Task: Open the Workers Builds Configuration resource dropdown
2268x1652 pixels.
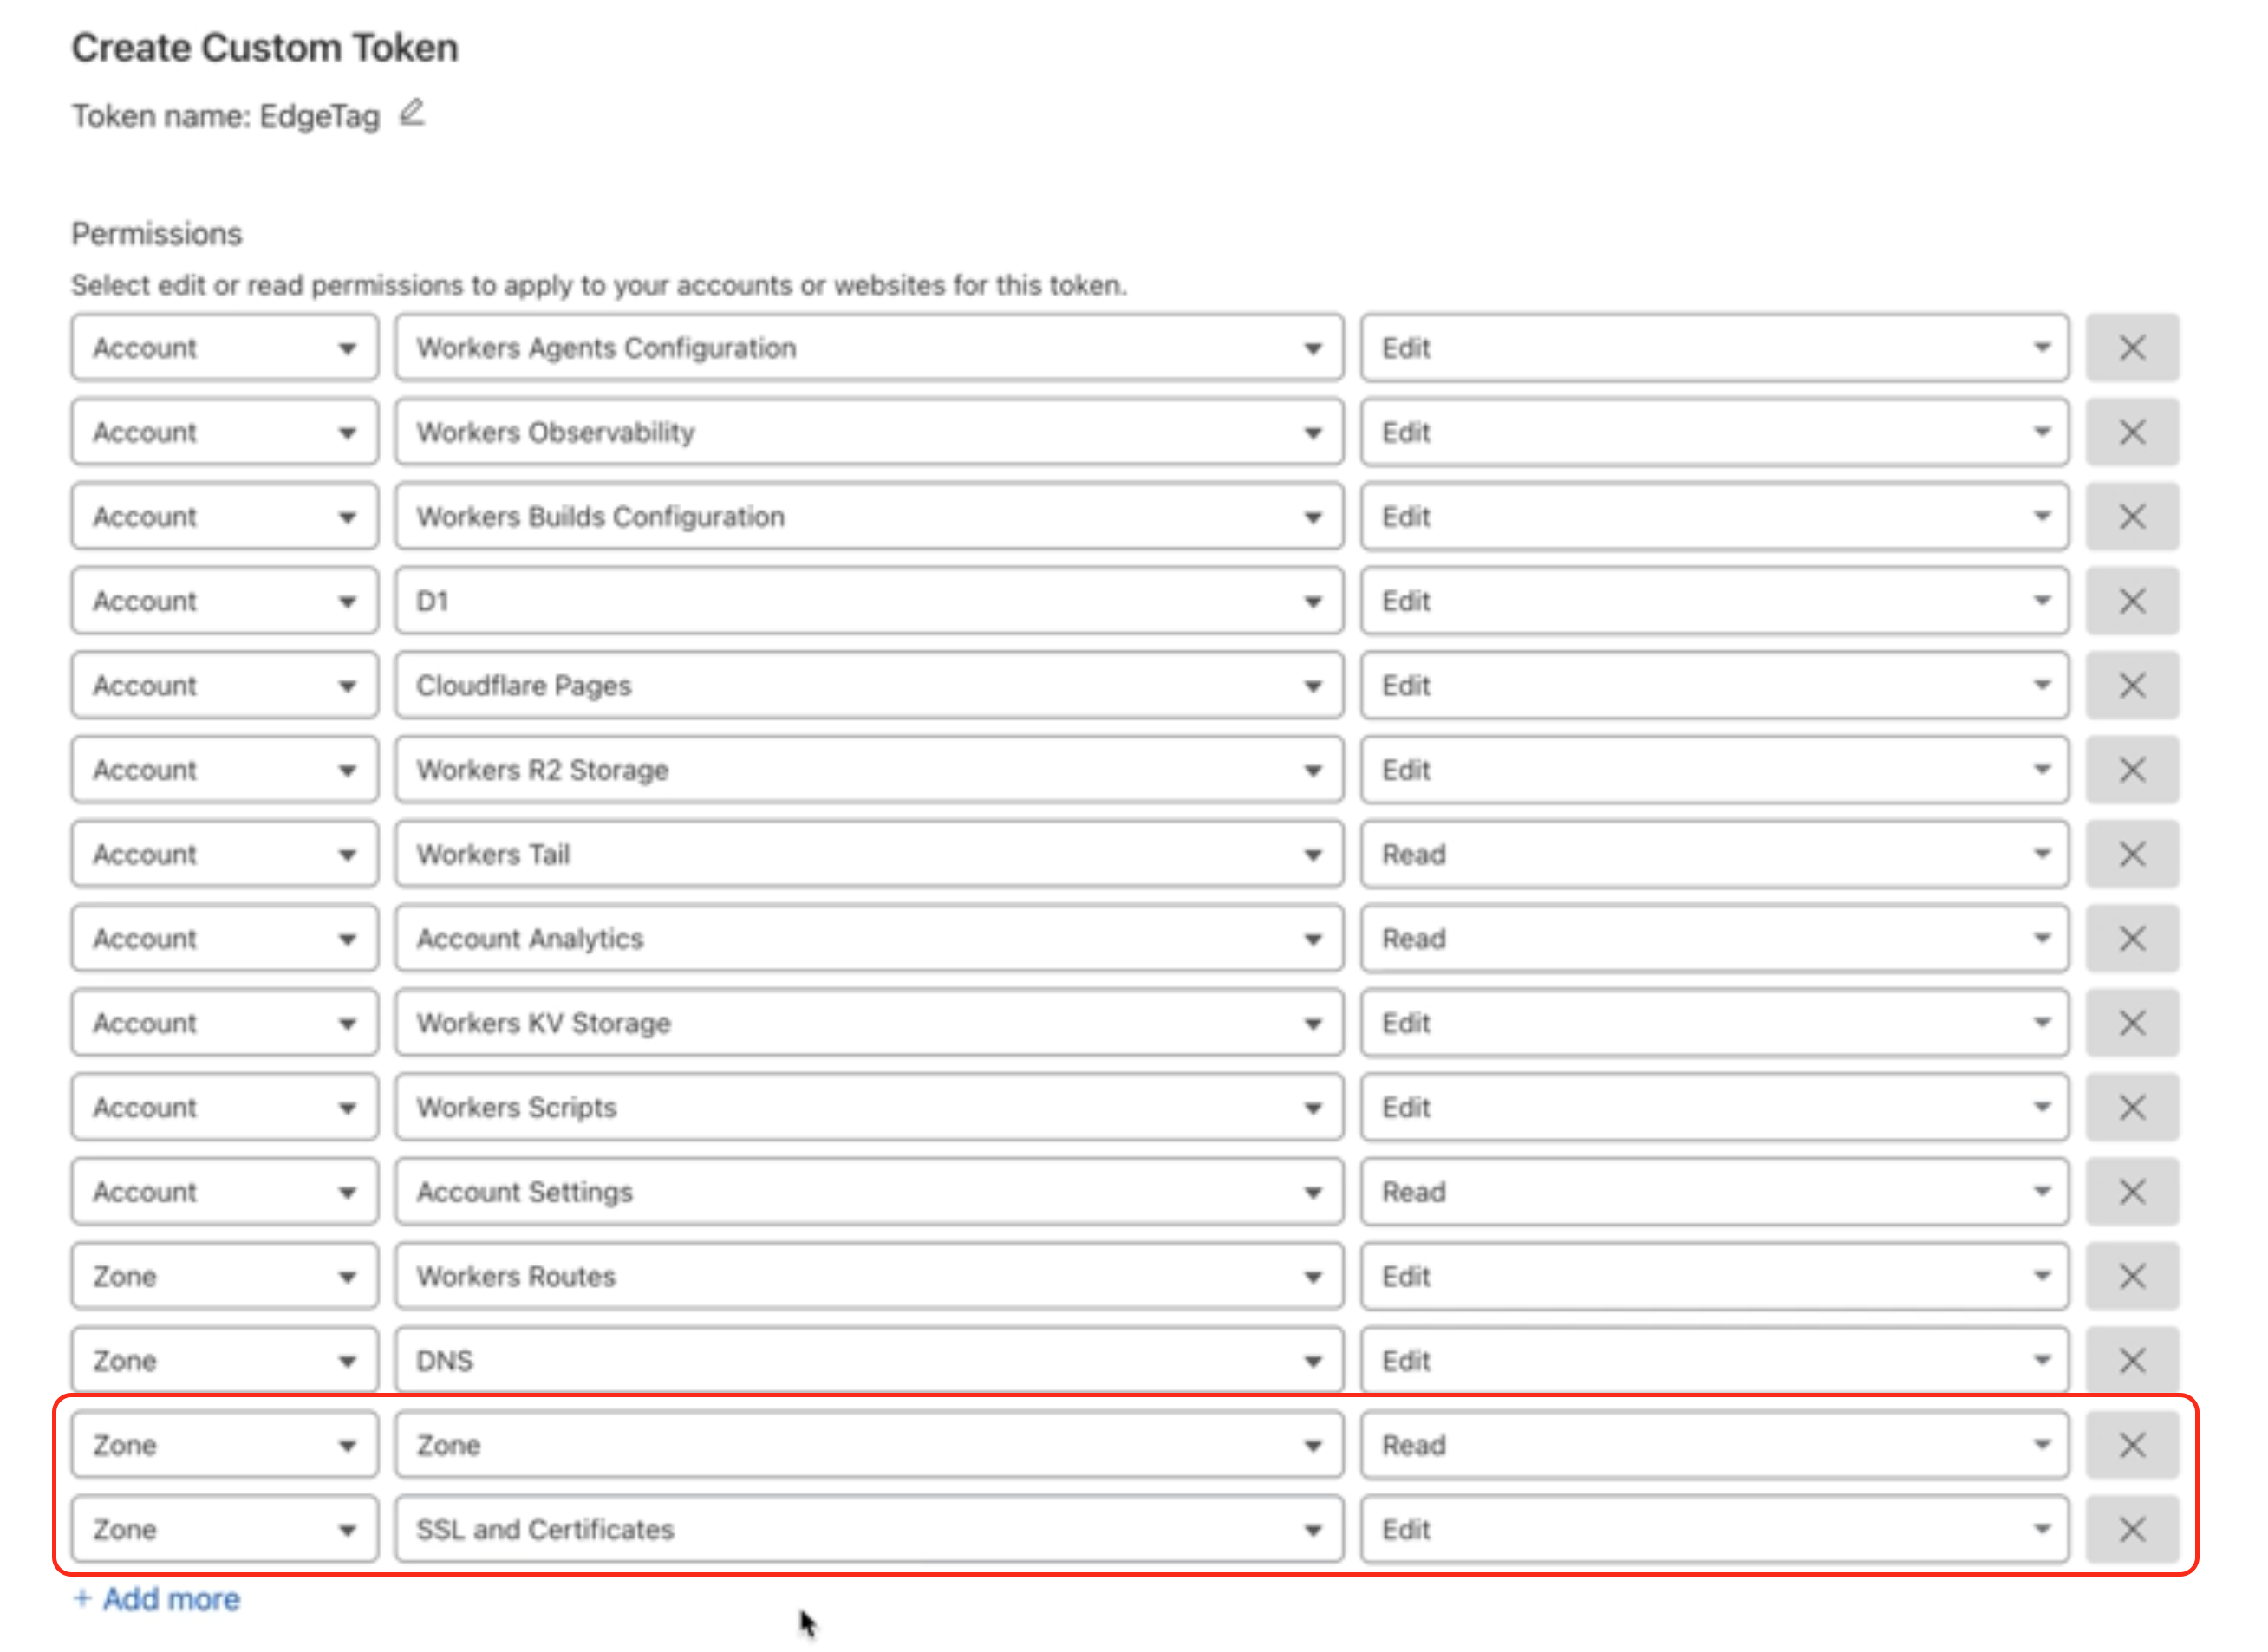Action: tap(868, 517)
